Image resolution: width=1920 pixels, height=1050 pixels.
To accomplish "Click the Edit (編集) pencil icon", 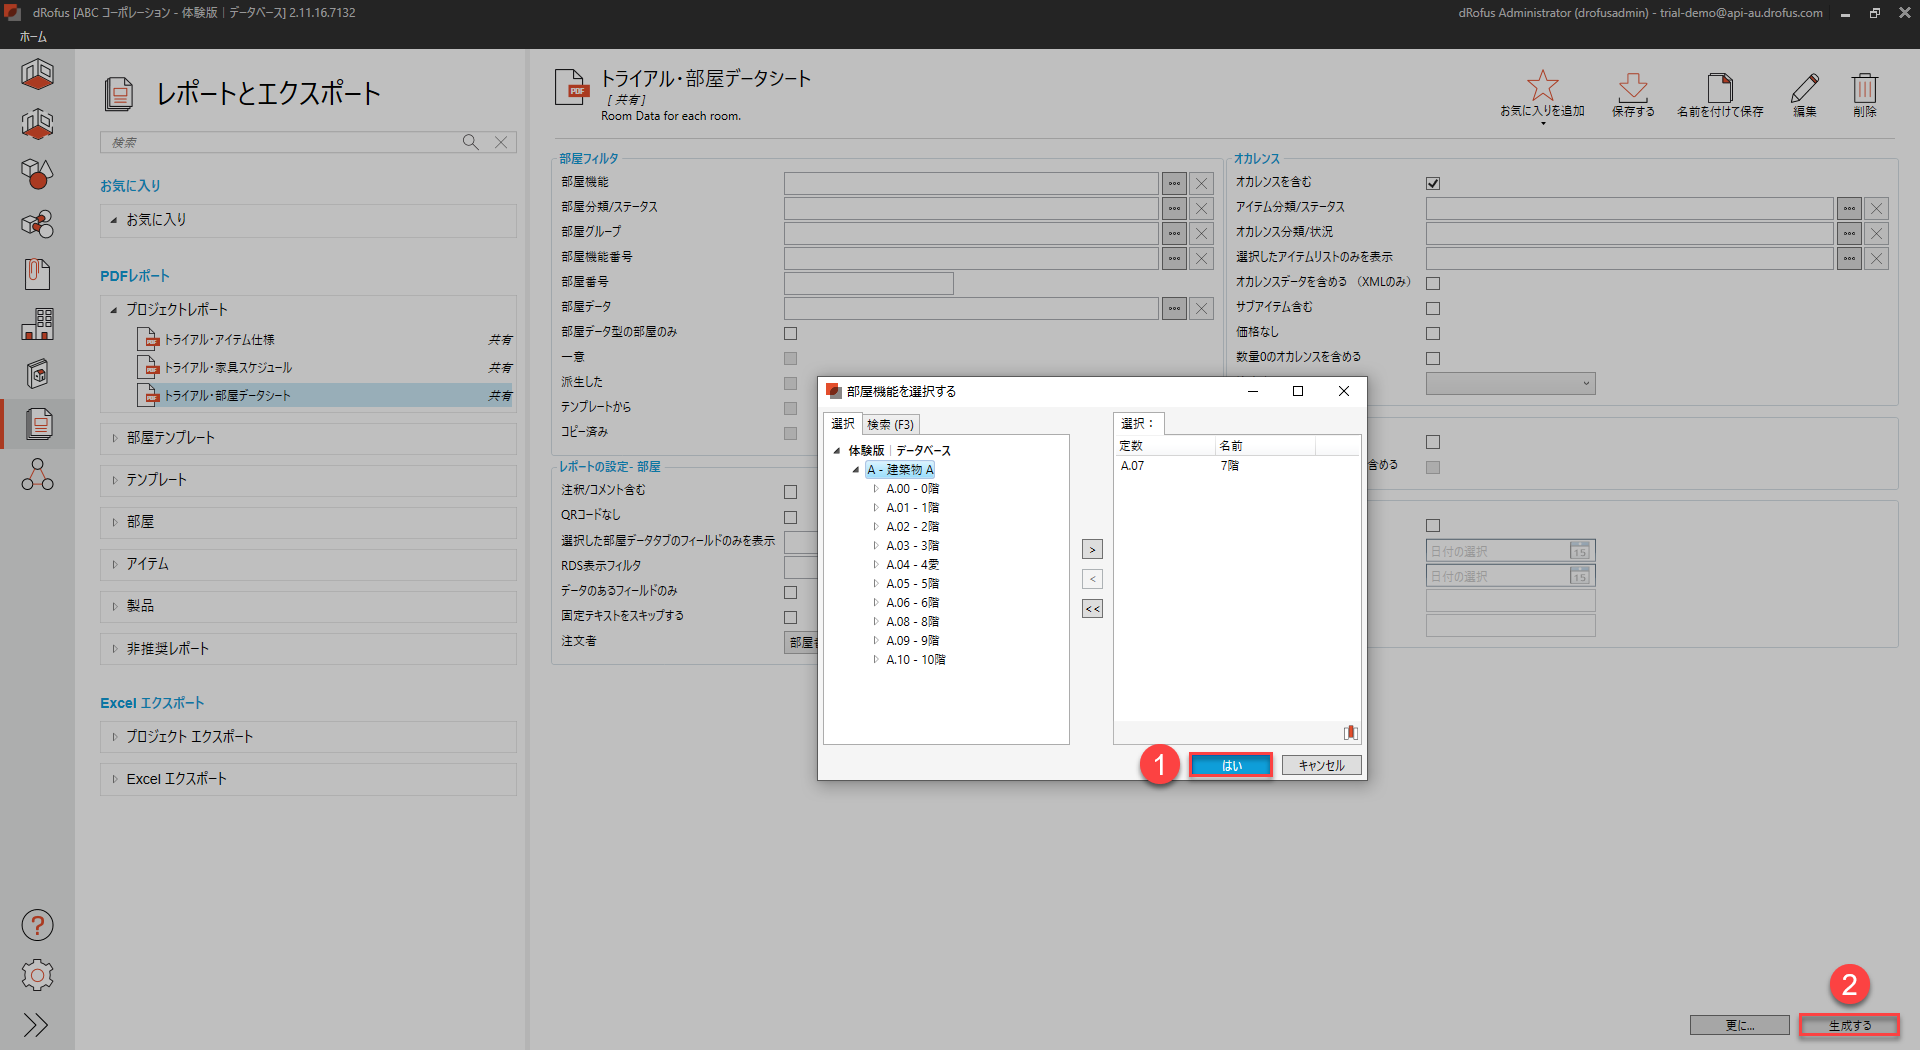I will click(x=1804, y=87).
